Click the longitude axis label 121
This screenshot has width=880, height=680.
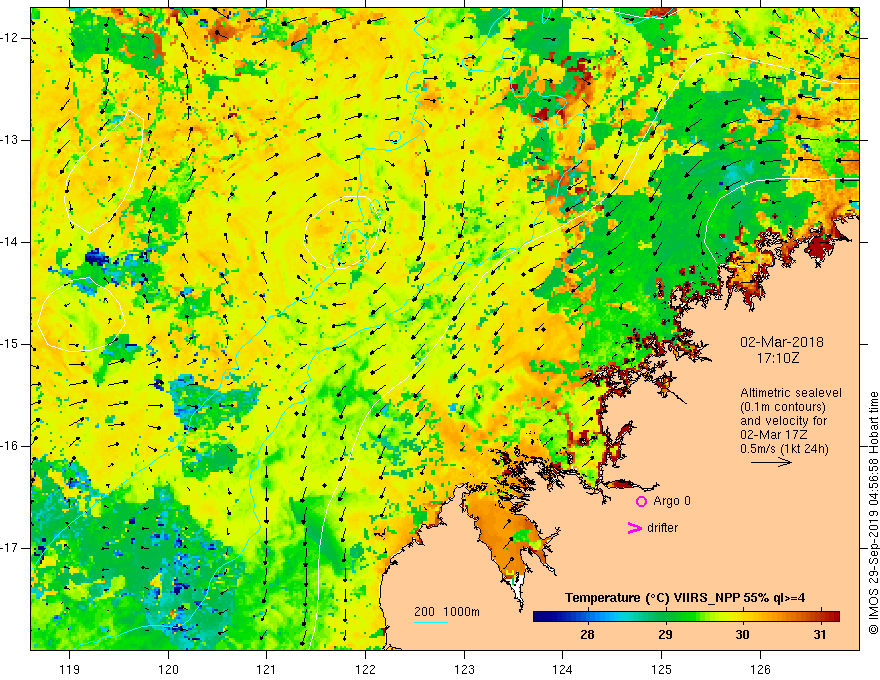(x=267, y=669)
